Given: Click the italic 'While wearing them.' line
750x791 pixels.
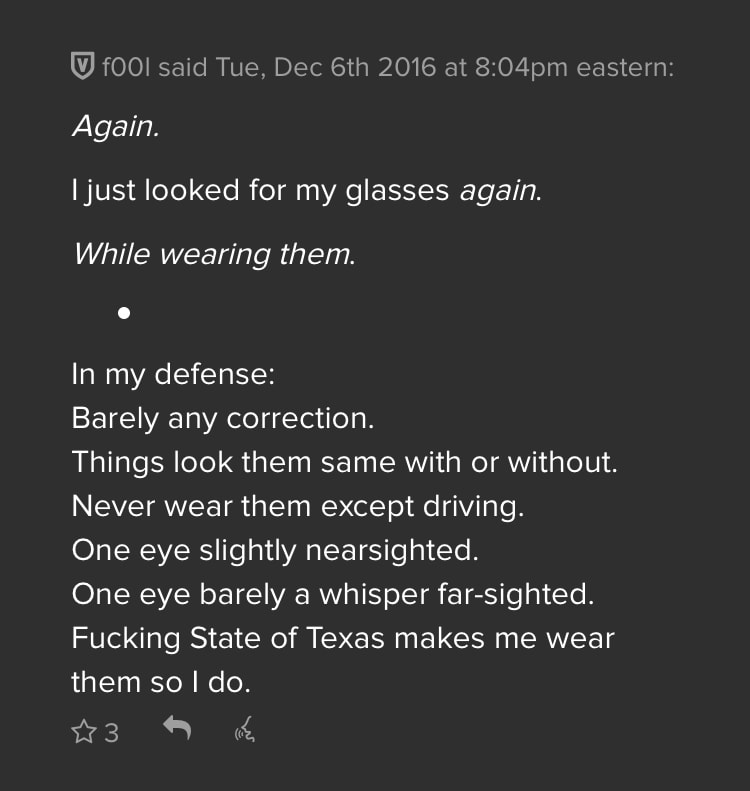Looking at the screenshot, I should pyautogui.click(x=213, y=254).
